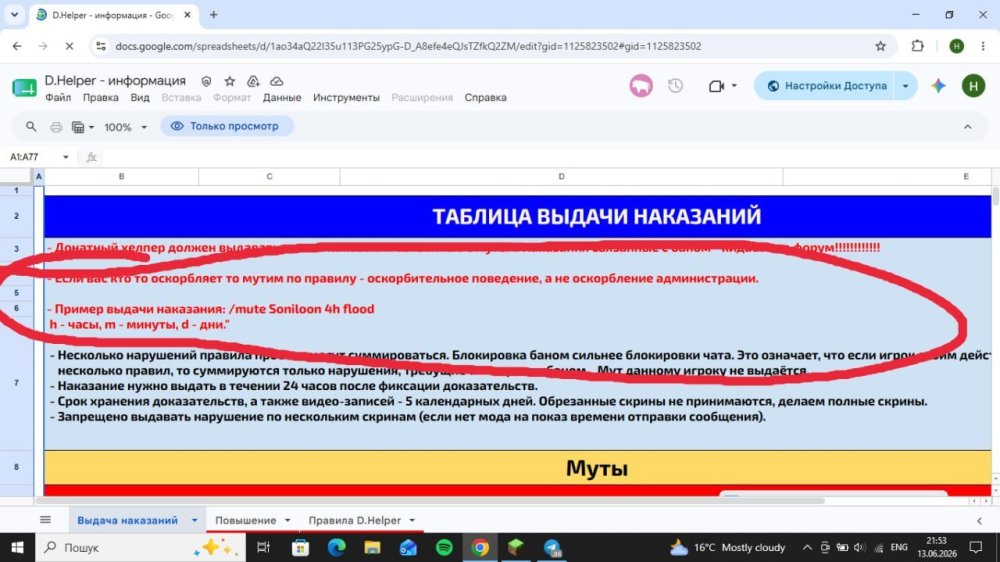
Task: Open Microsoft Edge from the taskbar
Action: (x=336, y=547)
